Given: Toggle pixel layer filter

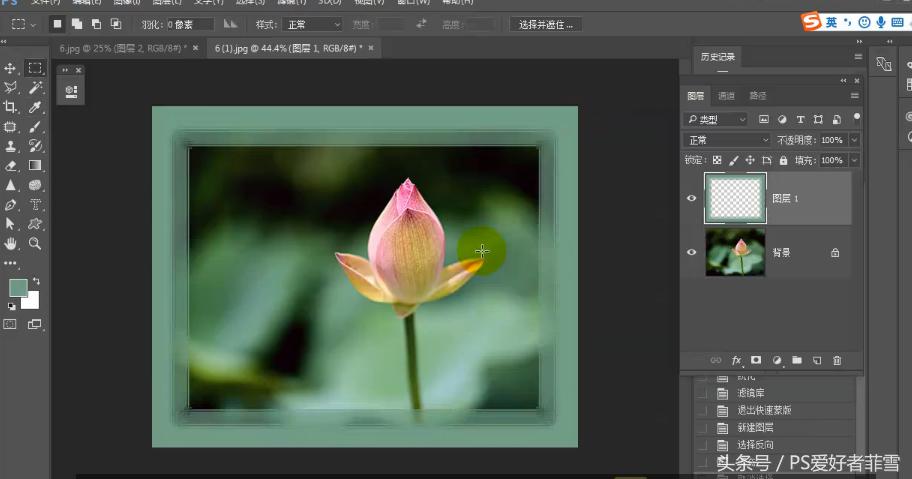Looking at the screenshot, I should [764, 119].
